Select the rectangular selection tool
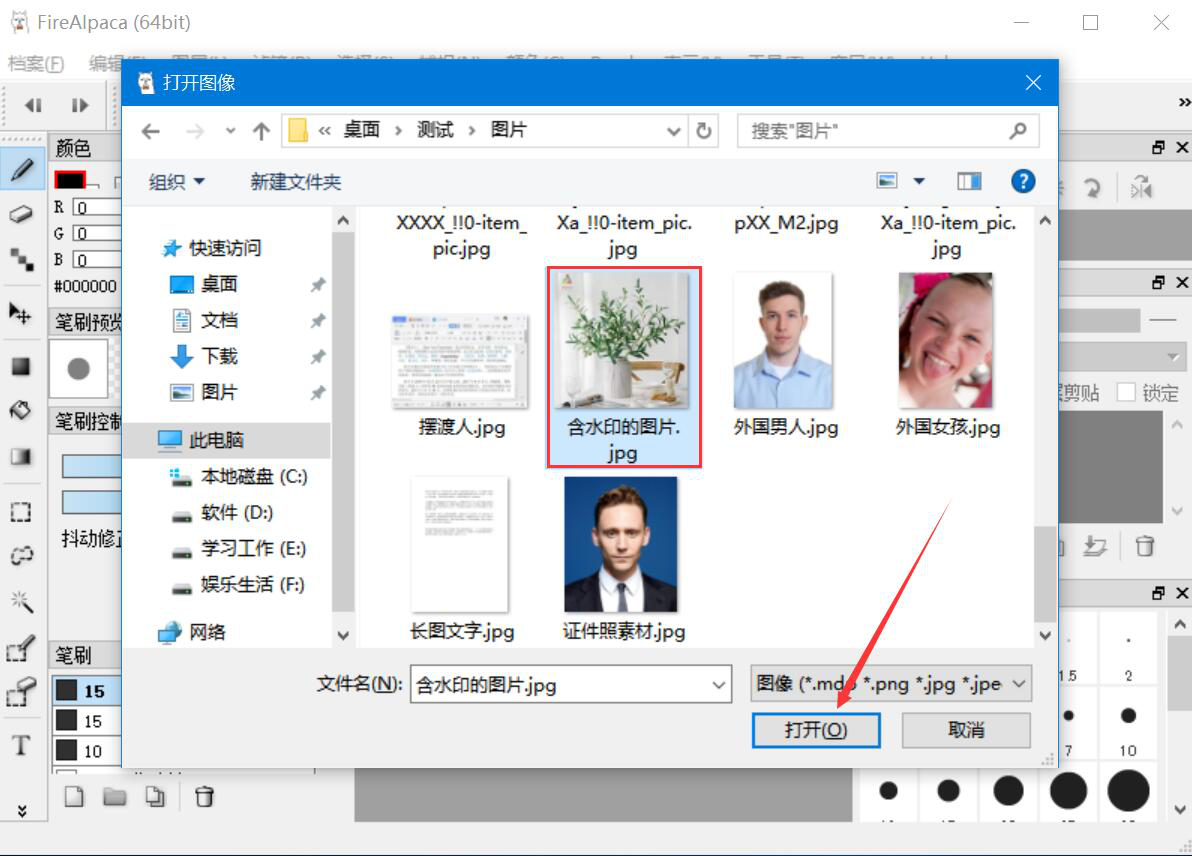 tap(21, 512)
